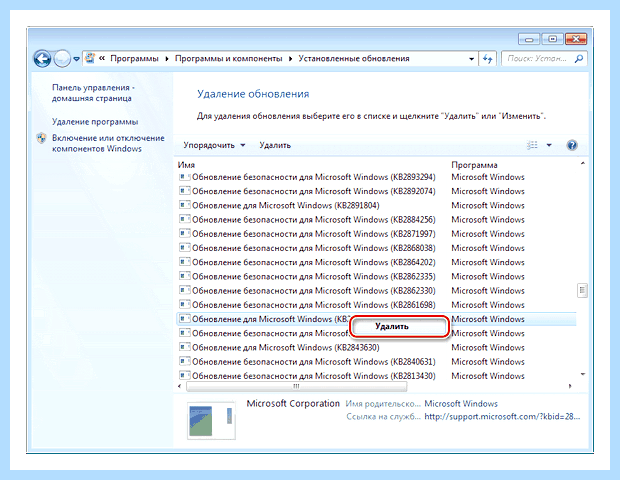Click the vertical scrollbar thumb
Screen dimensions: 620x480
point(582,290)
